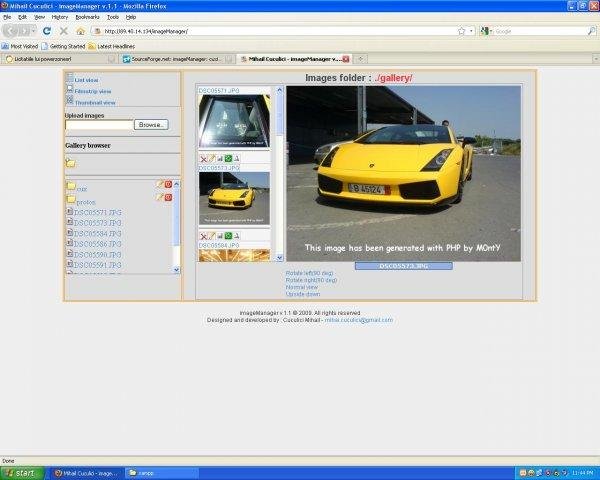The image size is (600, 480).
Task: Open the Bookmarks menu
Action: tap(87, 17)
